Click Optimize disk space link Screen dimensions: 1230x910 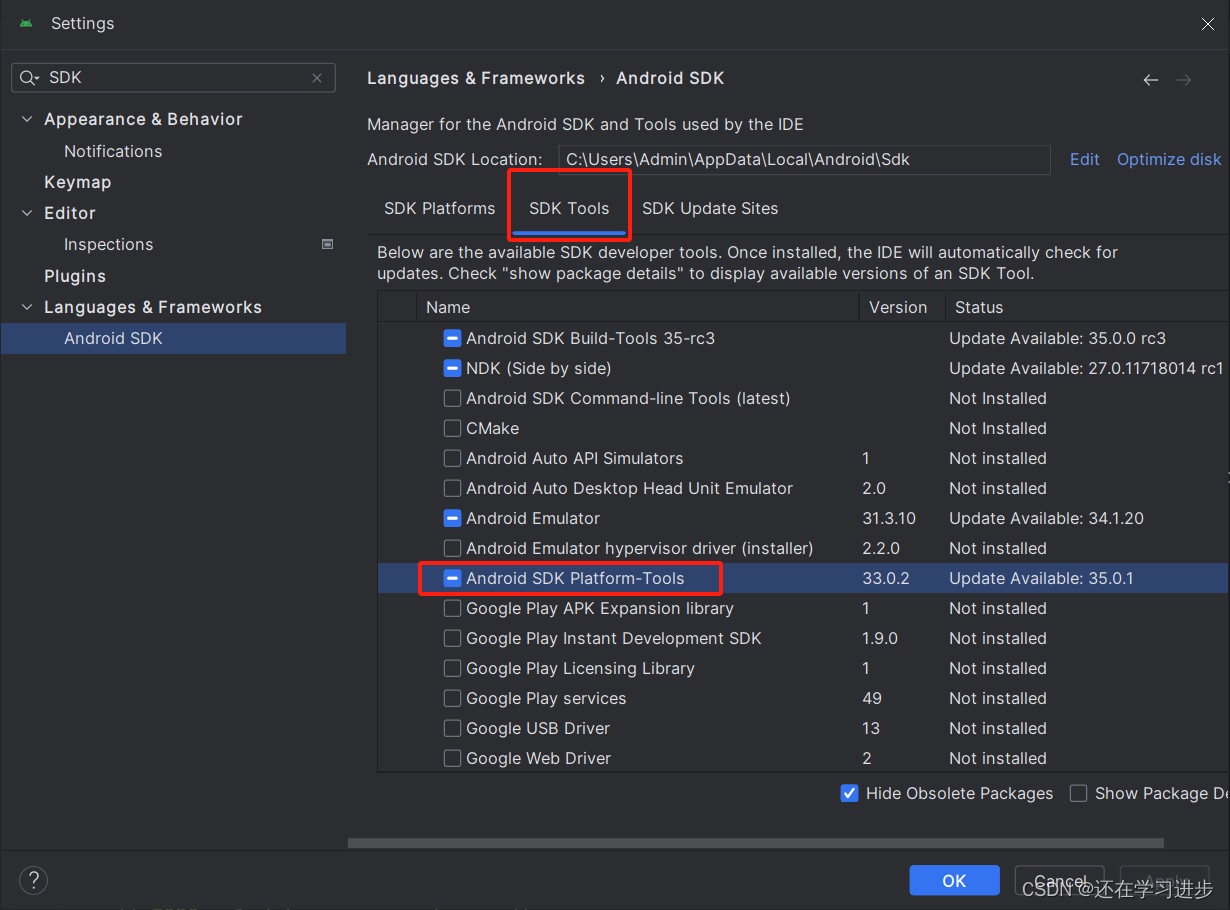1169,159
